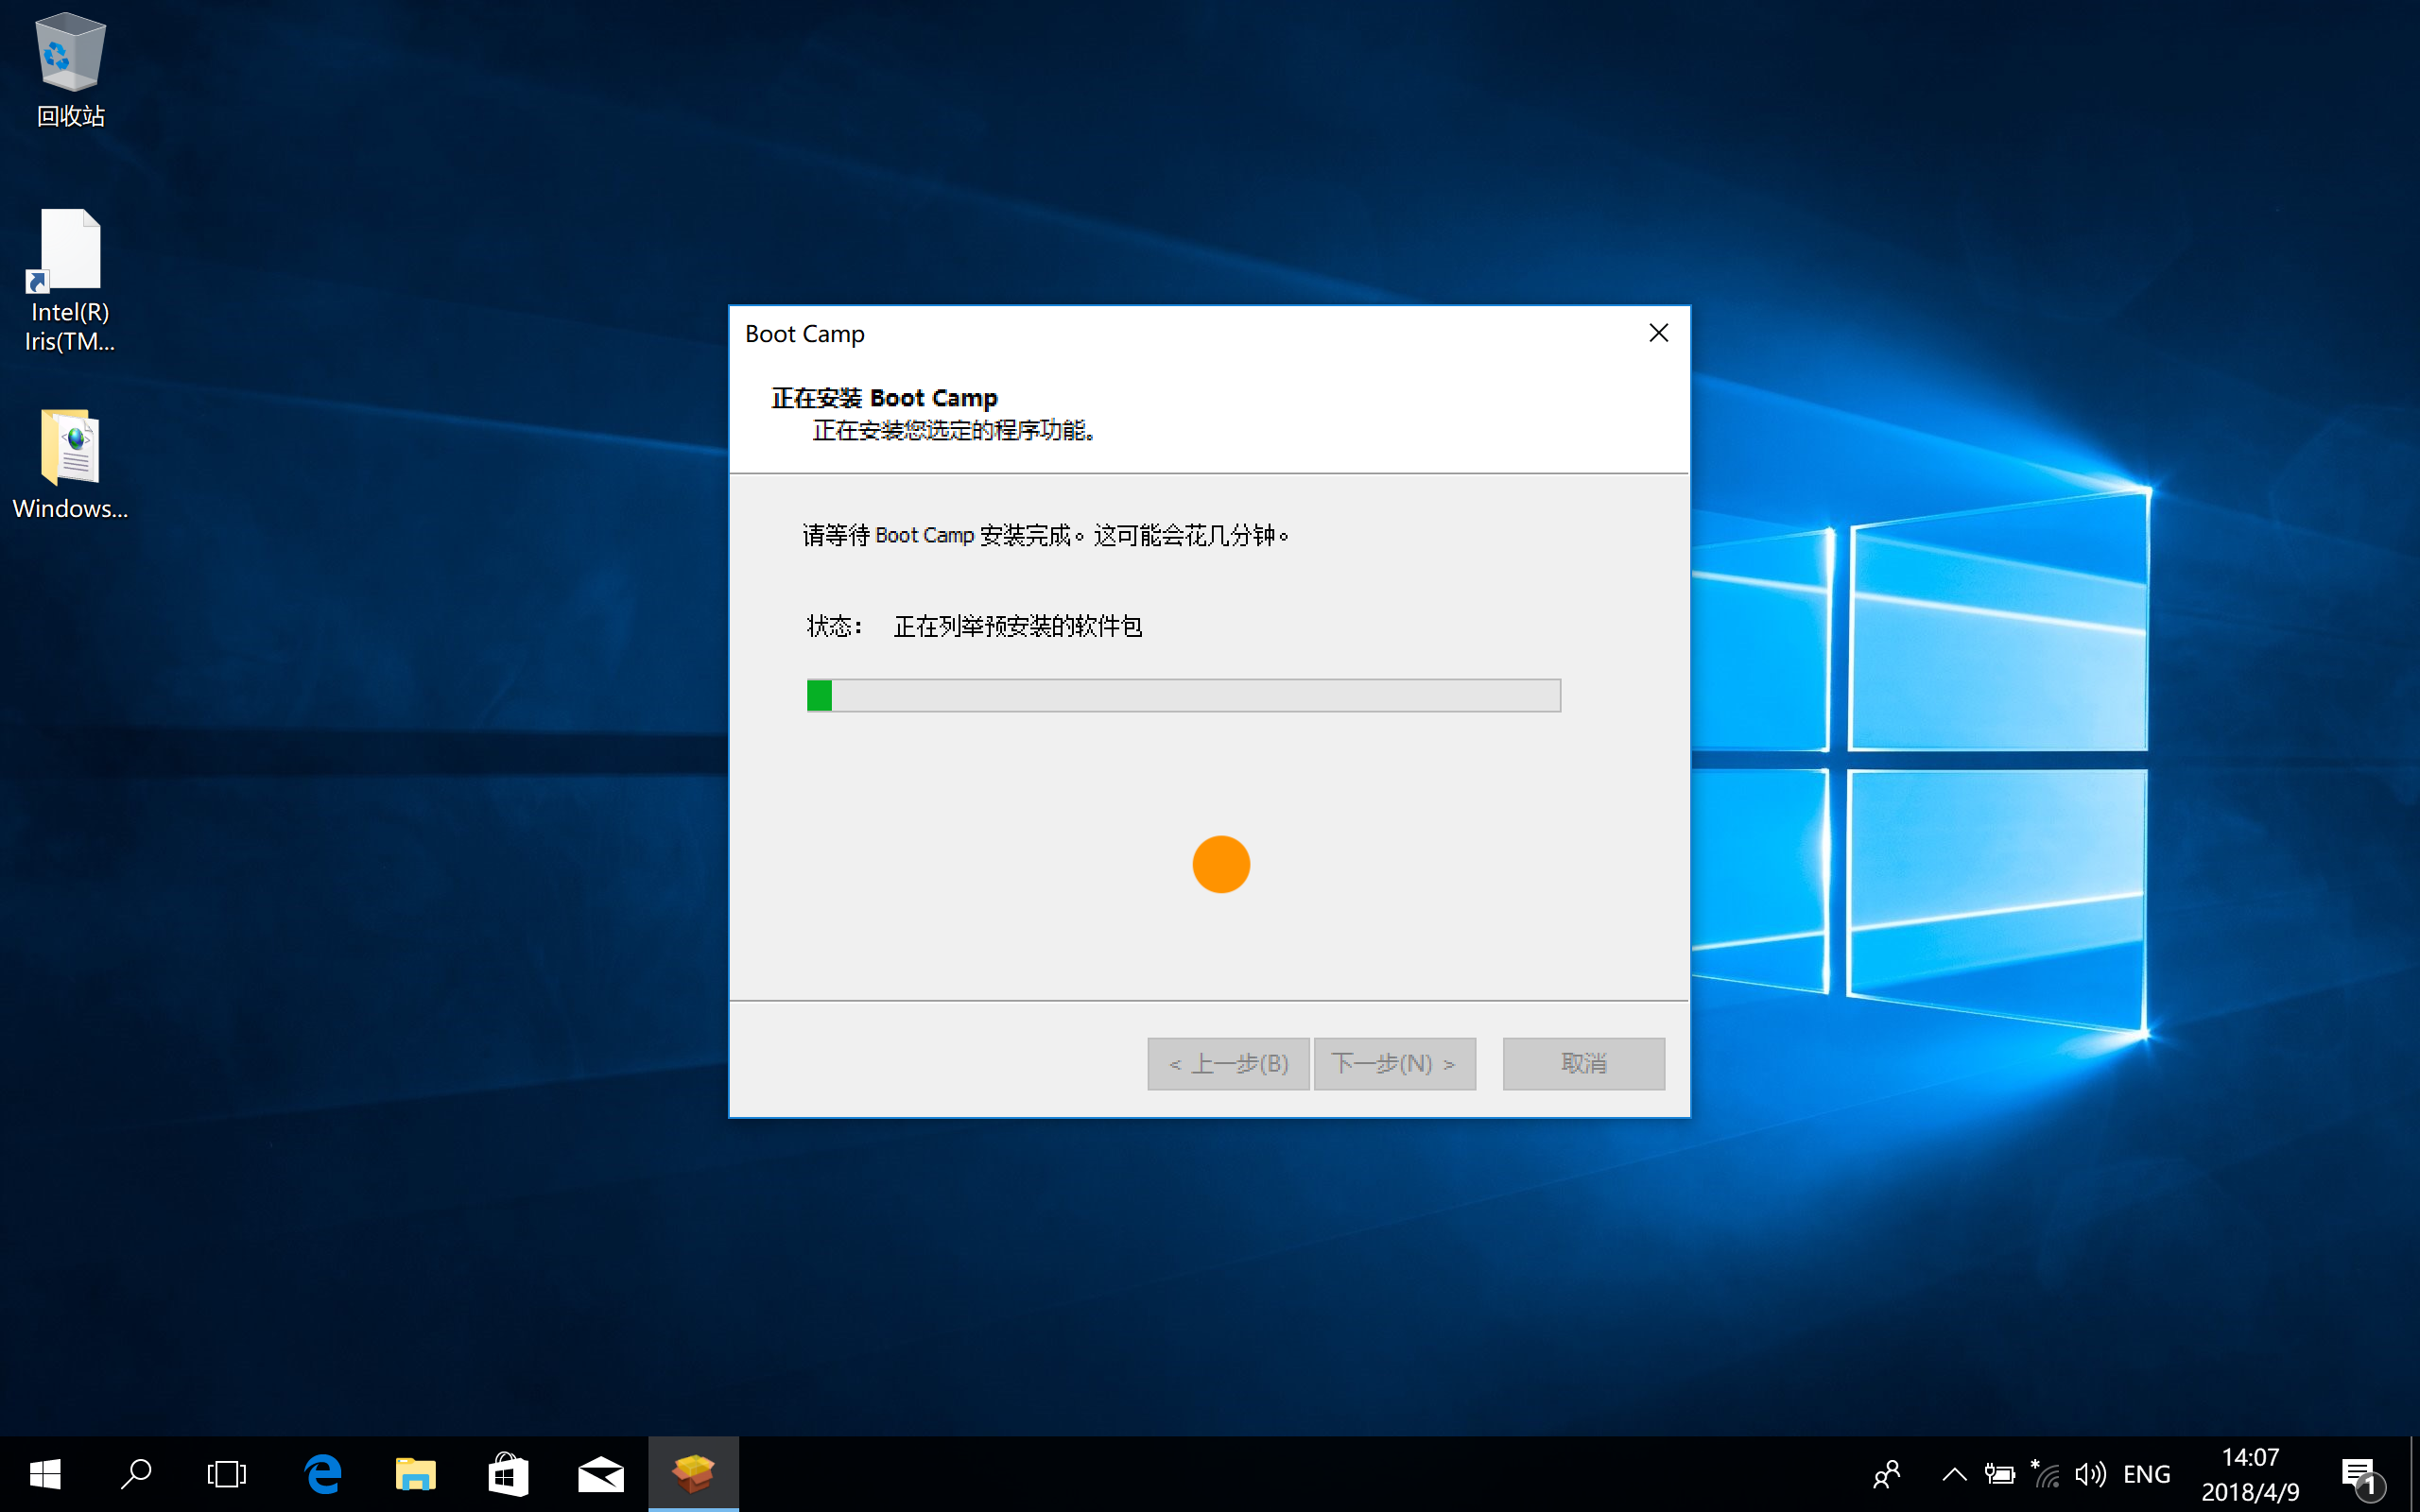The image size is (2420, 1512).
Task: Open the People icon in system tray
Action: coord(1887,1474)
